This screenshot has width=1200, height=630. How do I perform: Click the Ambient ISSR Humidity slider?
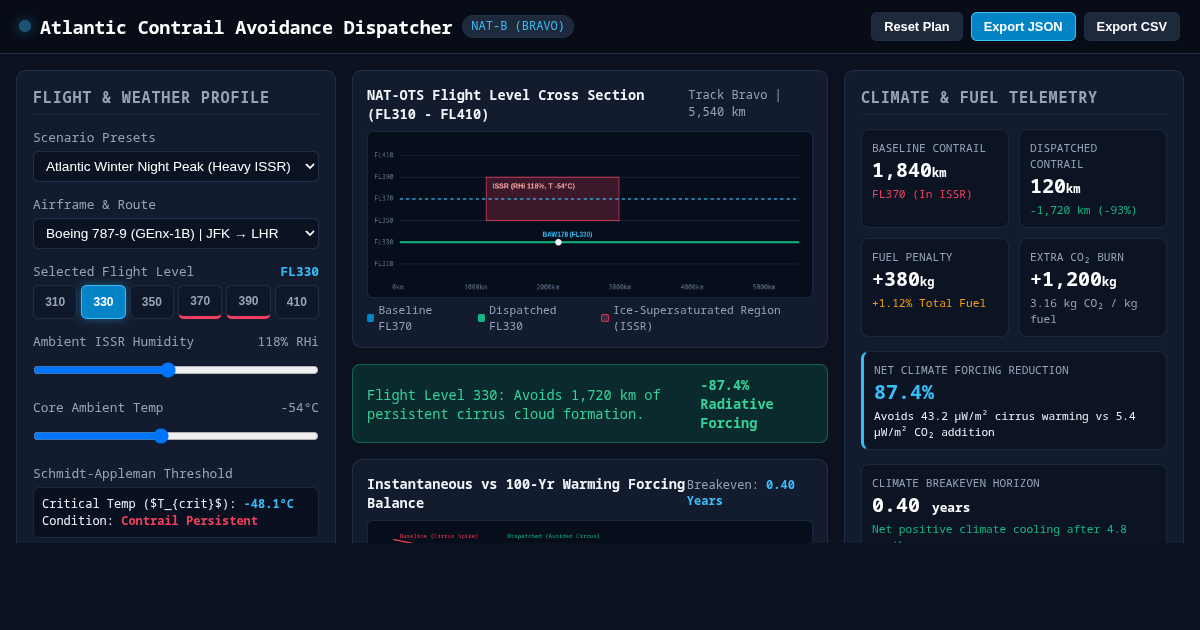(x=176, y=370)
